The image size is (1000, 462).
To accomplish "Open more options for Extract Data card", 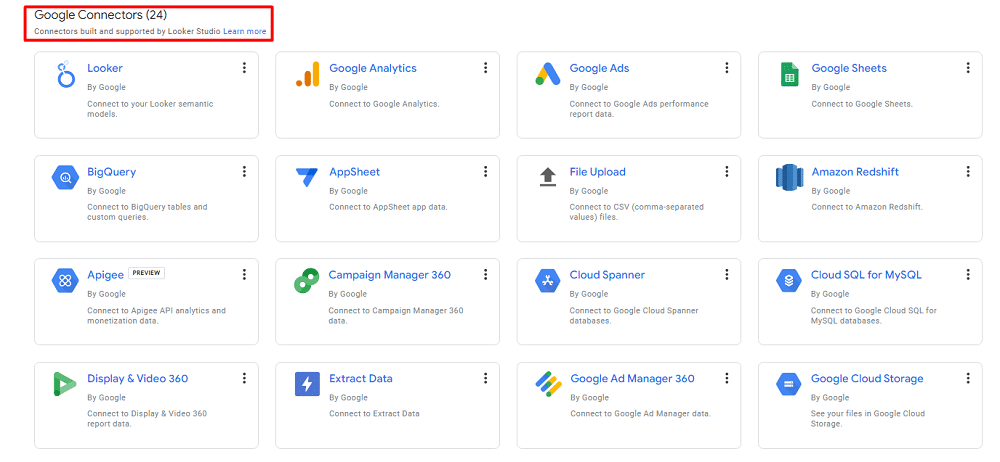I will [x=485, y=378].
